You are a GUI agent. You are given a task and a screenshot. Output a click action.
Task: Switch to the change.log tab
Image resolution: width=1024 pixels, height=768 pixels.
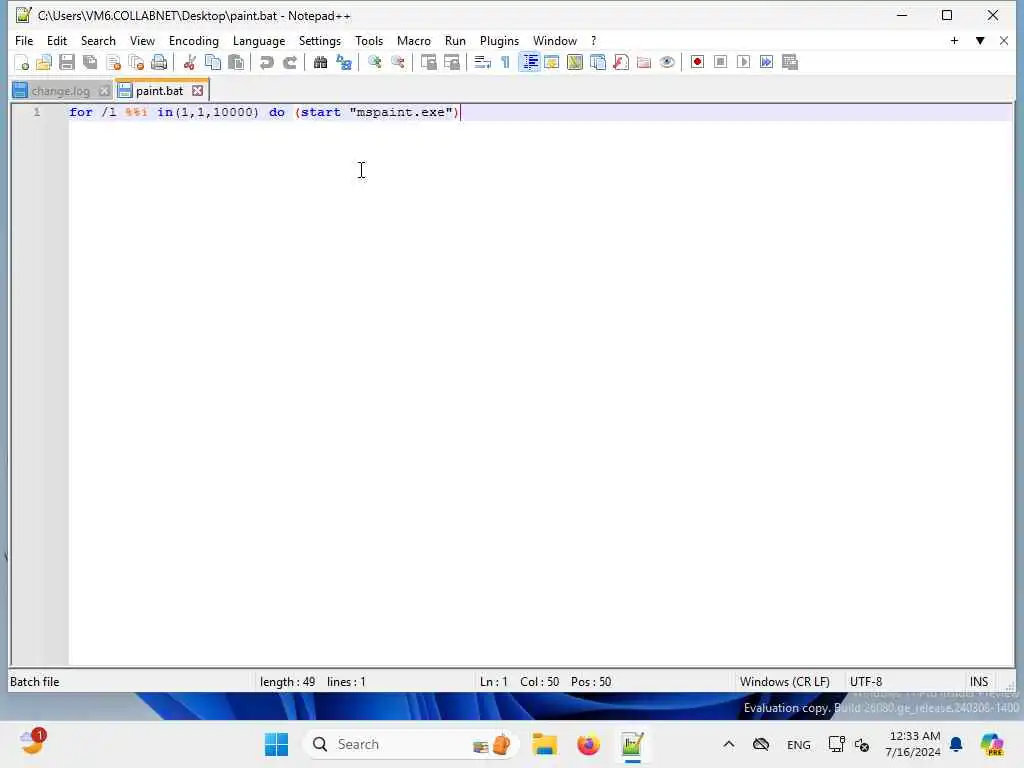(x=60, y=91)
